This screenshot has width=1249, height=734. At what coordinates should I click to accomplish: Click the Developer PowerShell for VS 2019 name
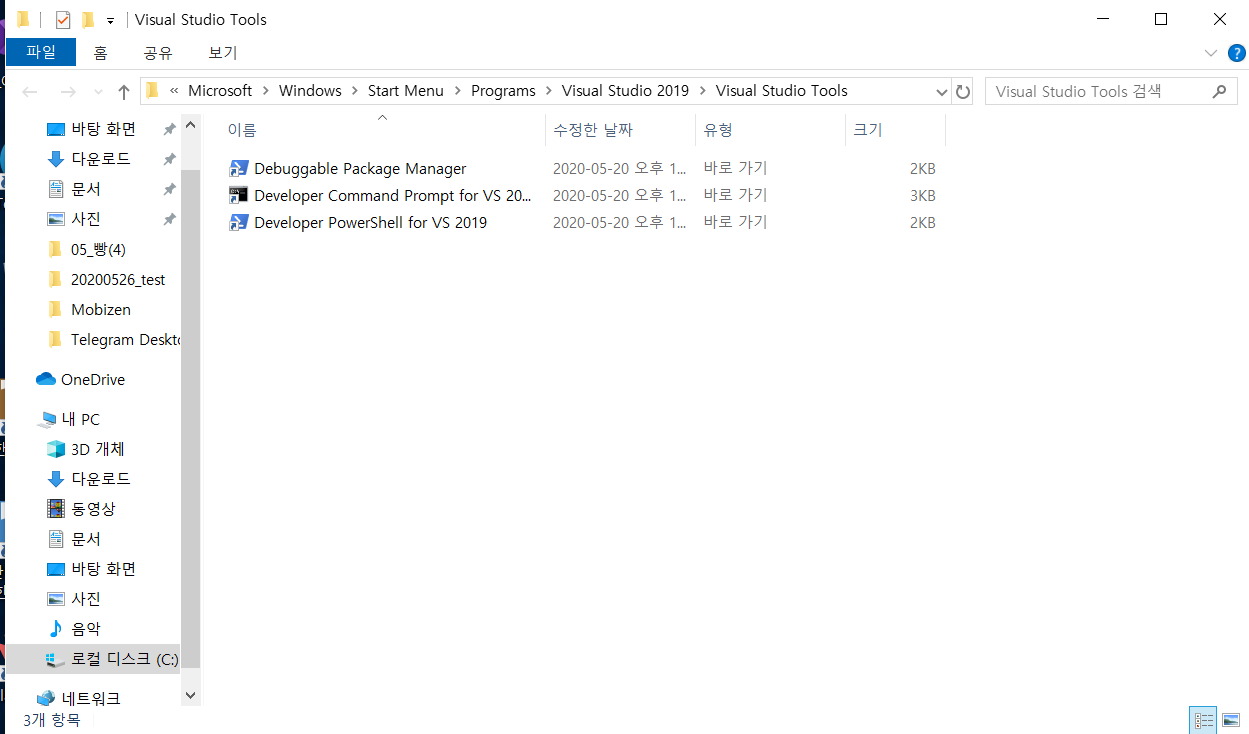tap(370, 223)
